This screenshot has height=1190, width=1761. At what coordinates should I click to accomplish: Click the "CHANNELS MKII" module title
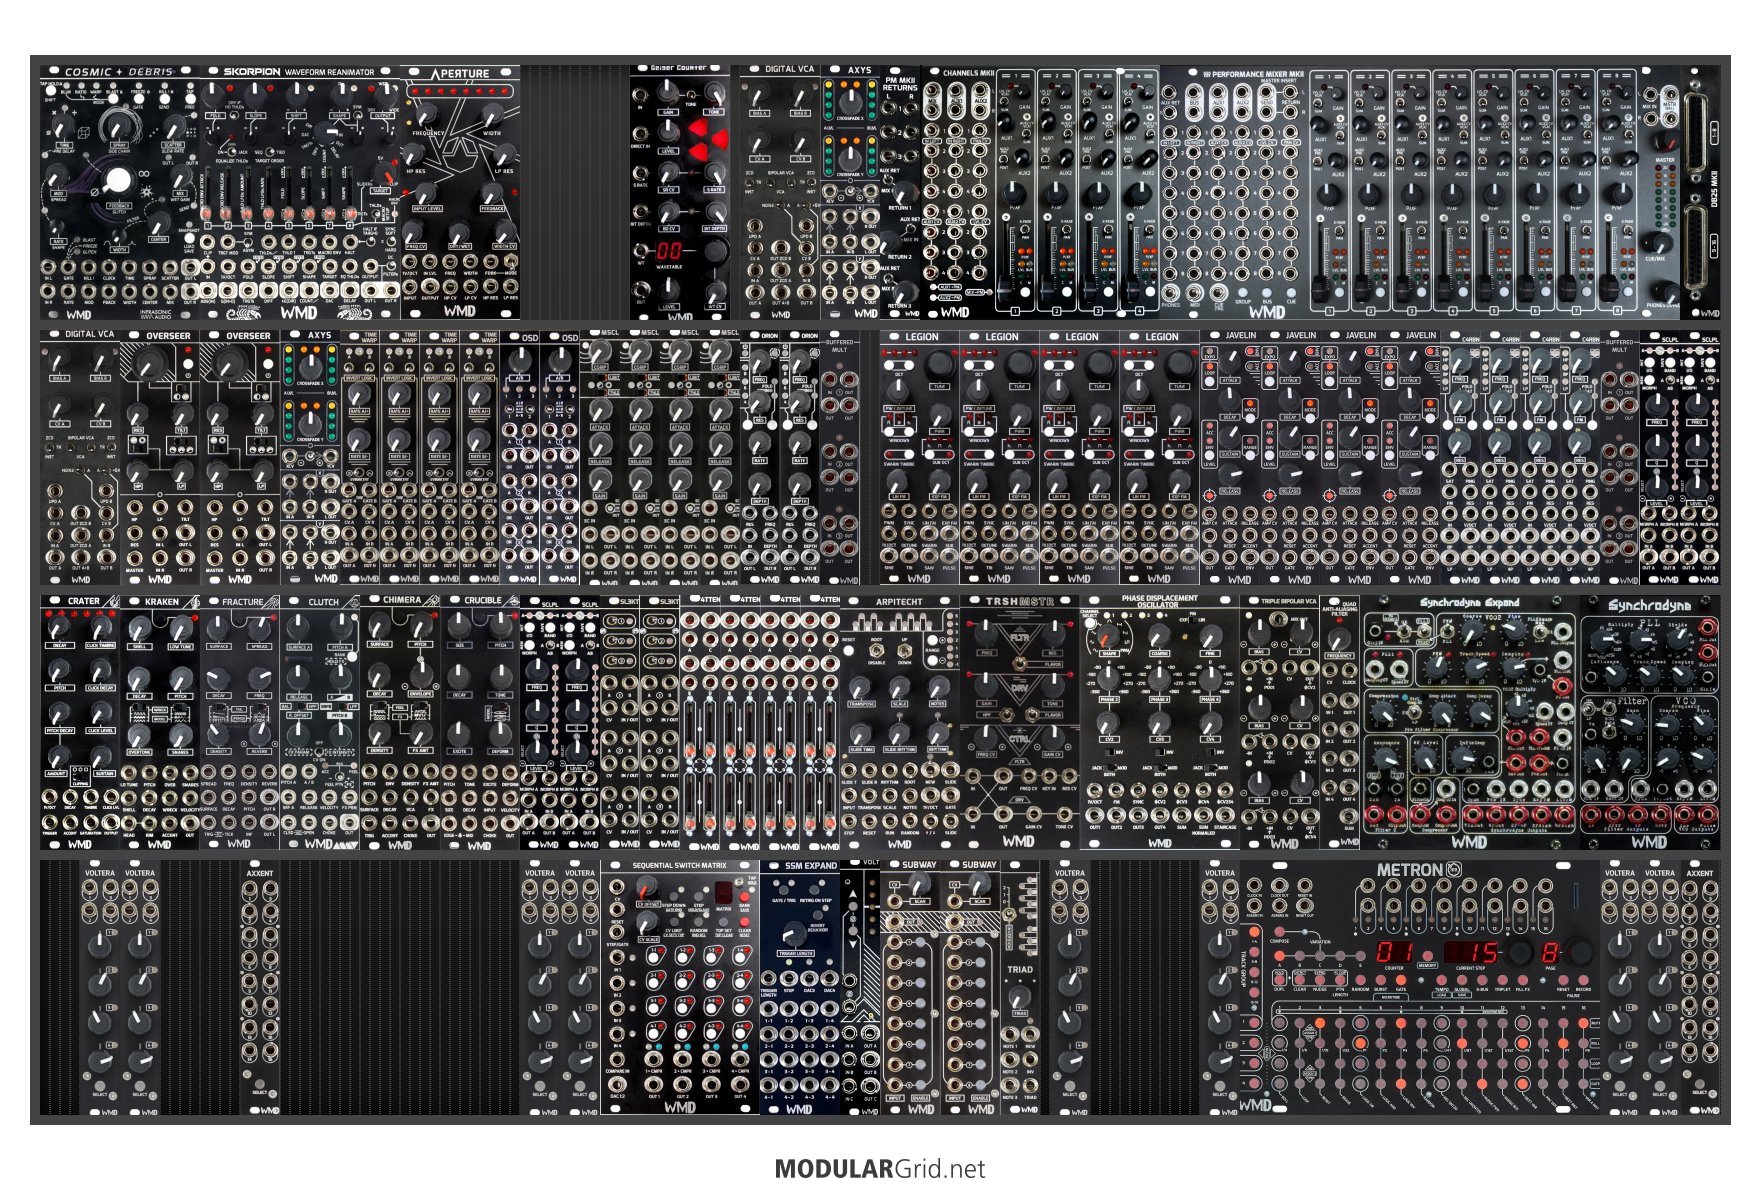[x=968, y=73]
